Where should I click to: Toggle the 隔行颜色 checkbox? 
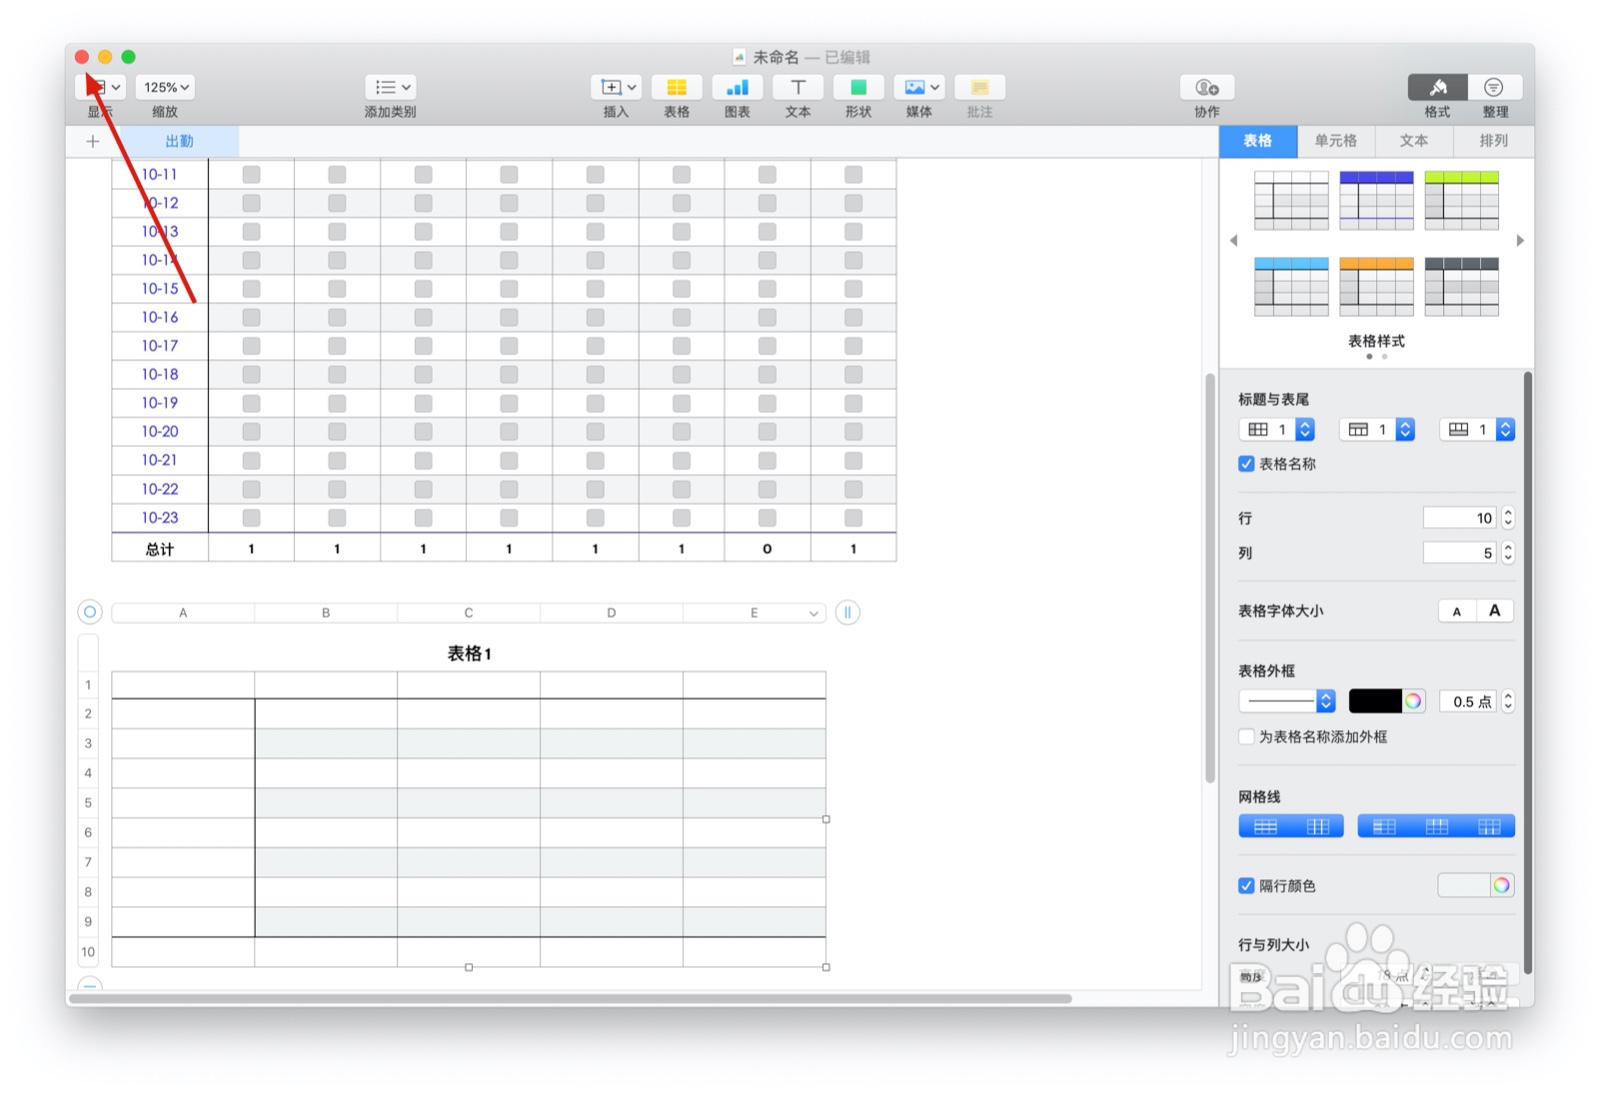tap(1246, 886)
